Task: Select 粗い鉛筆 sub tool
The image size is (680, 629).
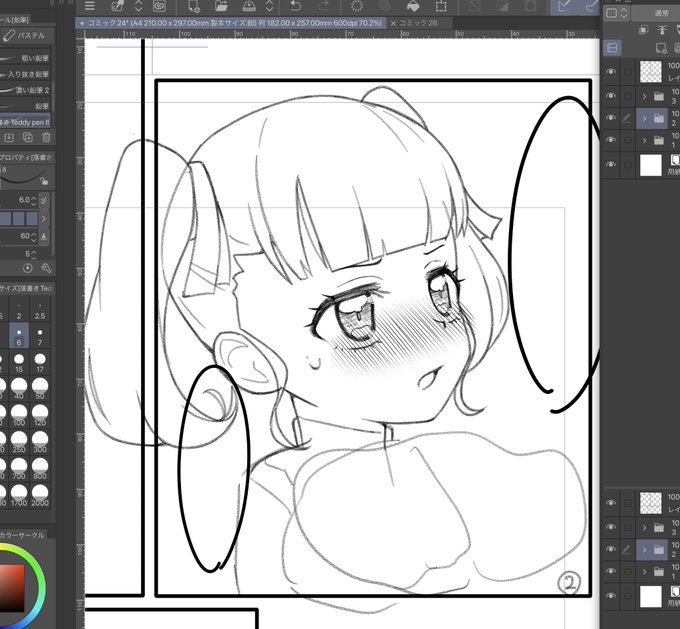Action: 25,58
